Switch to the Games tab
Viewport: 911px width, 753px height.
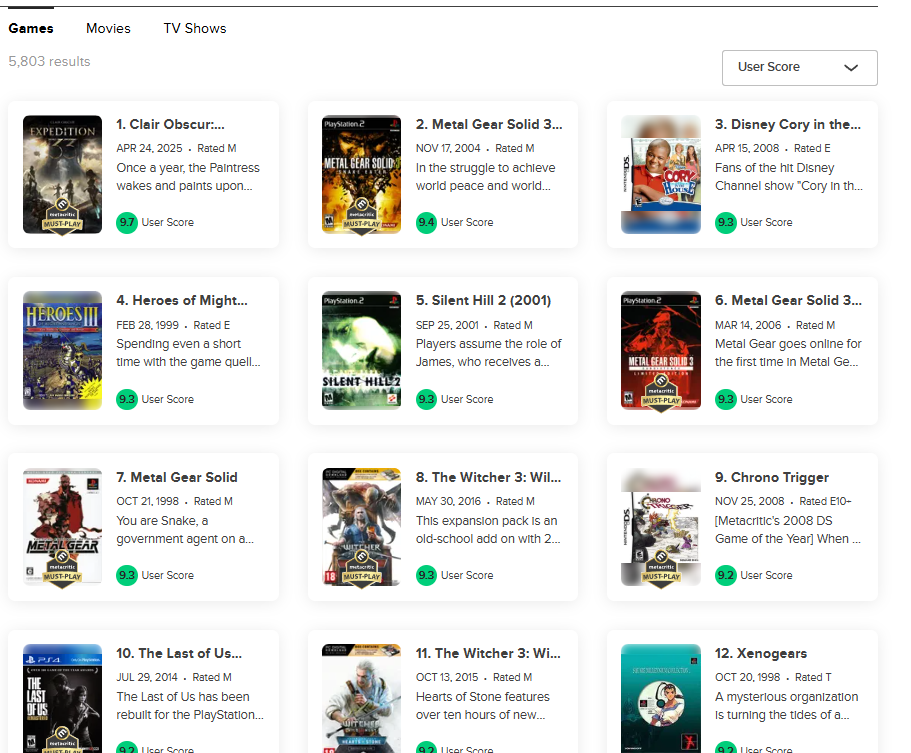pyautogui.click(x=31, y=28)
